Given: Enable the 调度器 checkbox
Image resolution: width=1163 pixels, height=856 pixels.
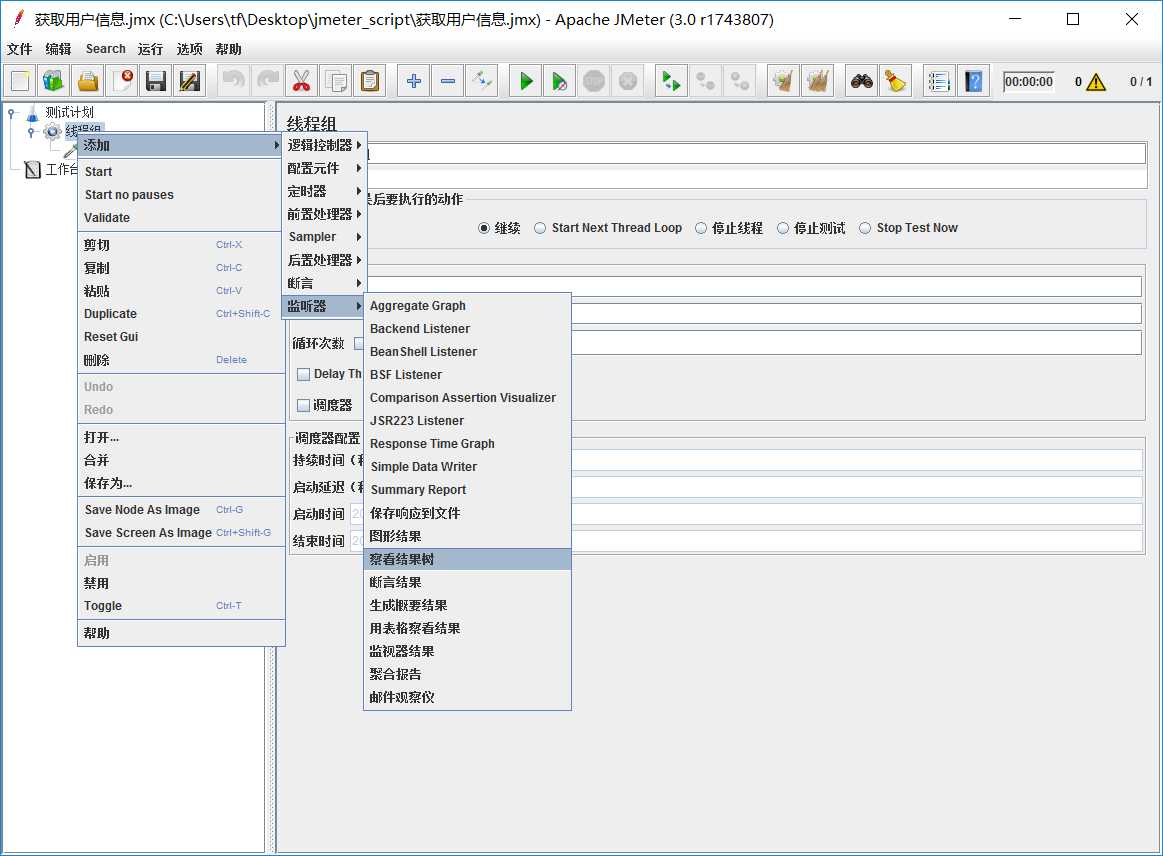Looking at the screenshot, I should 303,405.
